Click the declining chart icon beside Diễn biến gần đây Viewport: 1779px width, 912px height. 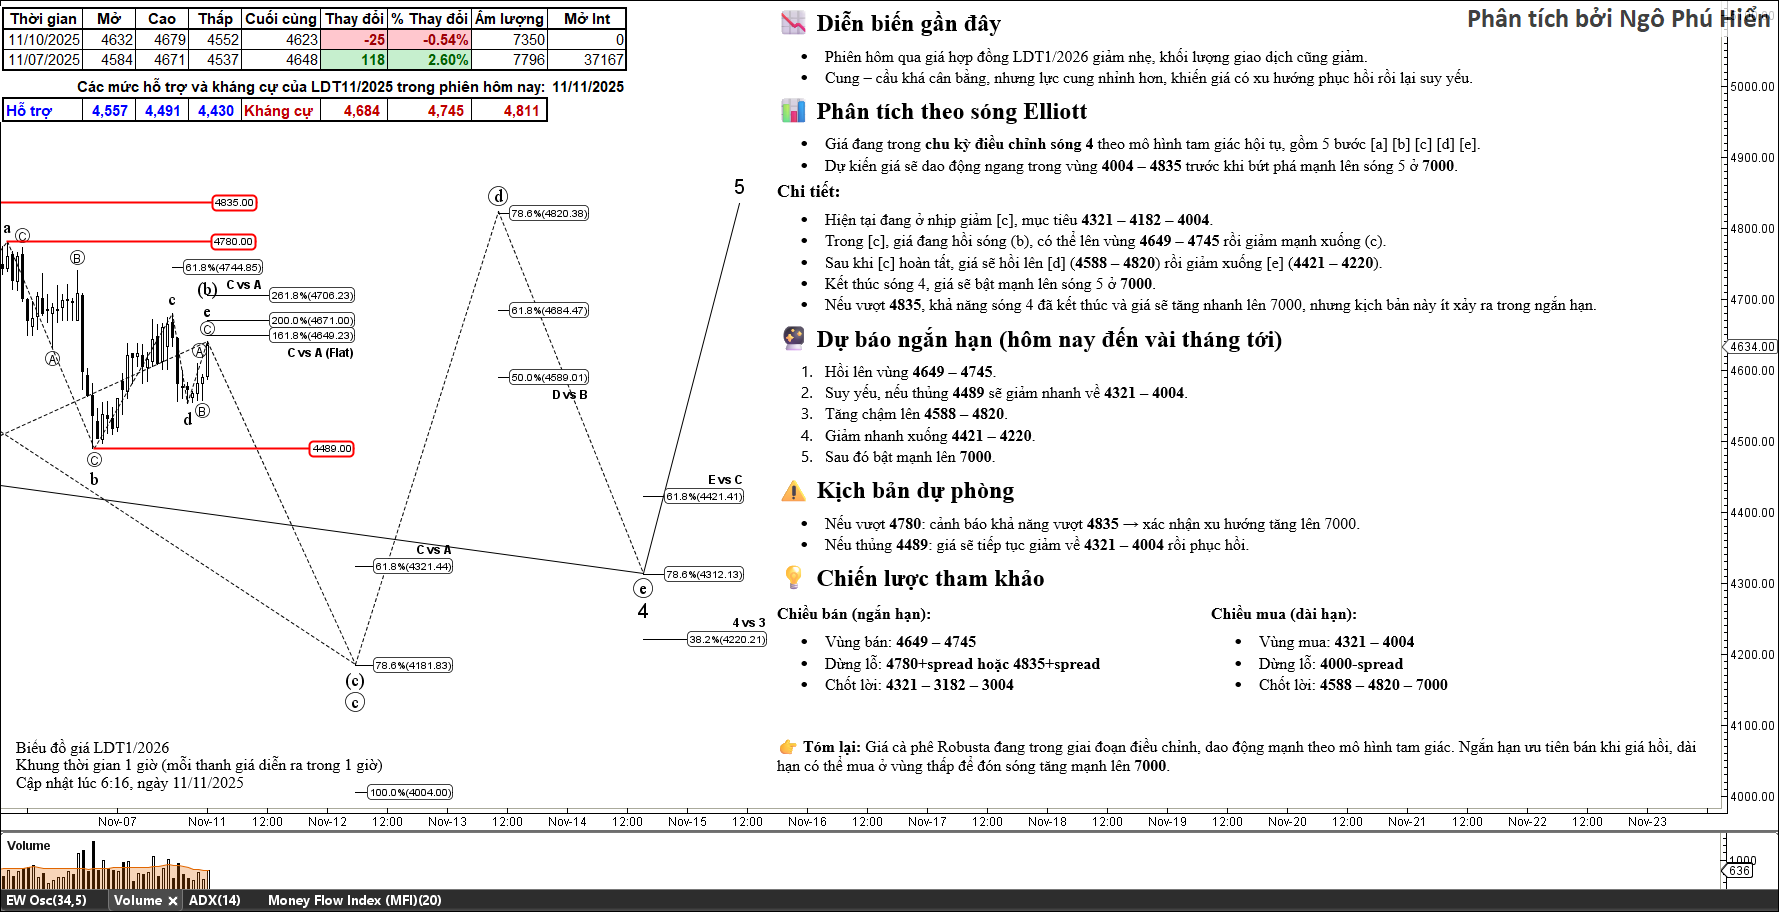point(793,23)
